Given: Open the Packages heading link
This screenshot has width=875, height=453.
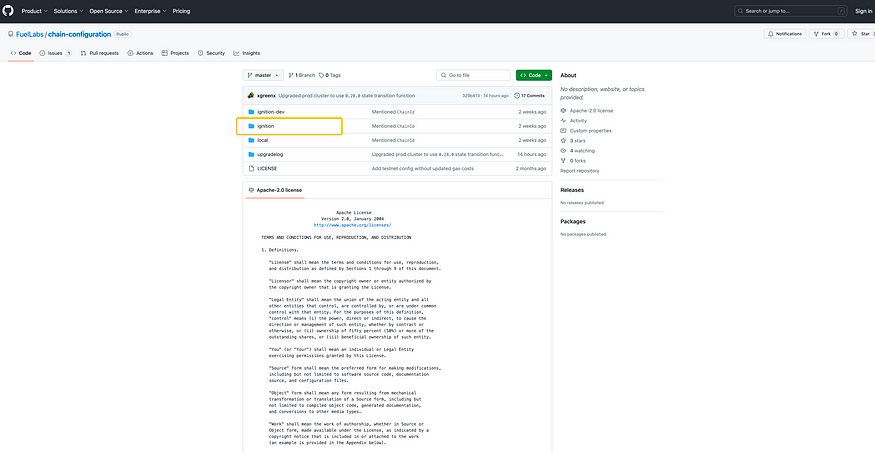Looking at the screenshot, I should [573, 221].
